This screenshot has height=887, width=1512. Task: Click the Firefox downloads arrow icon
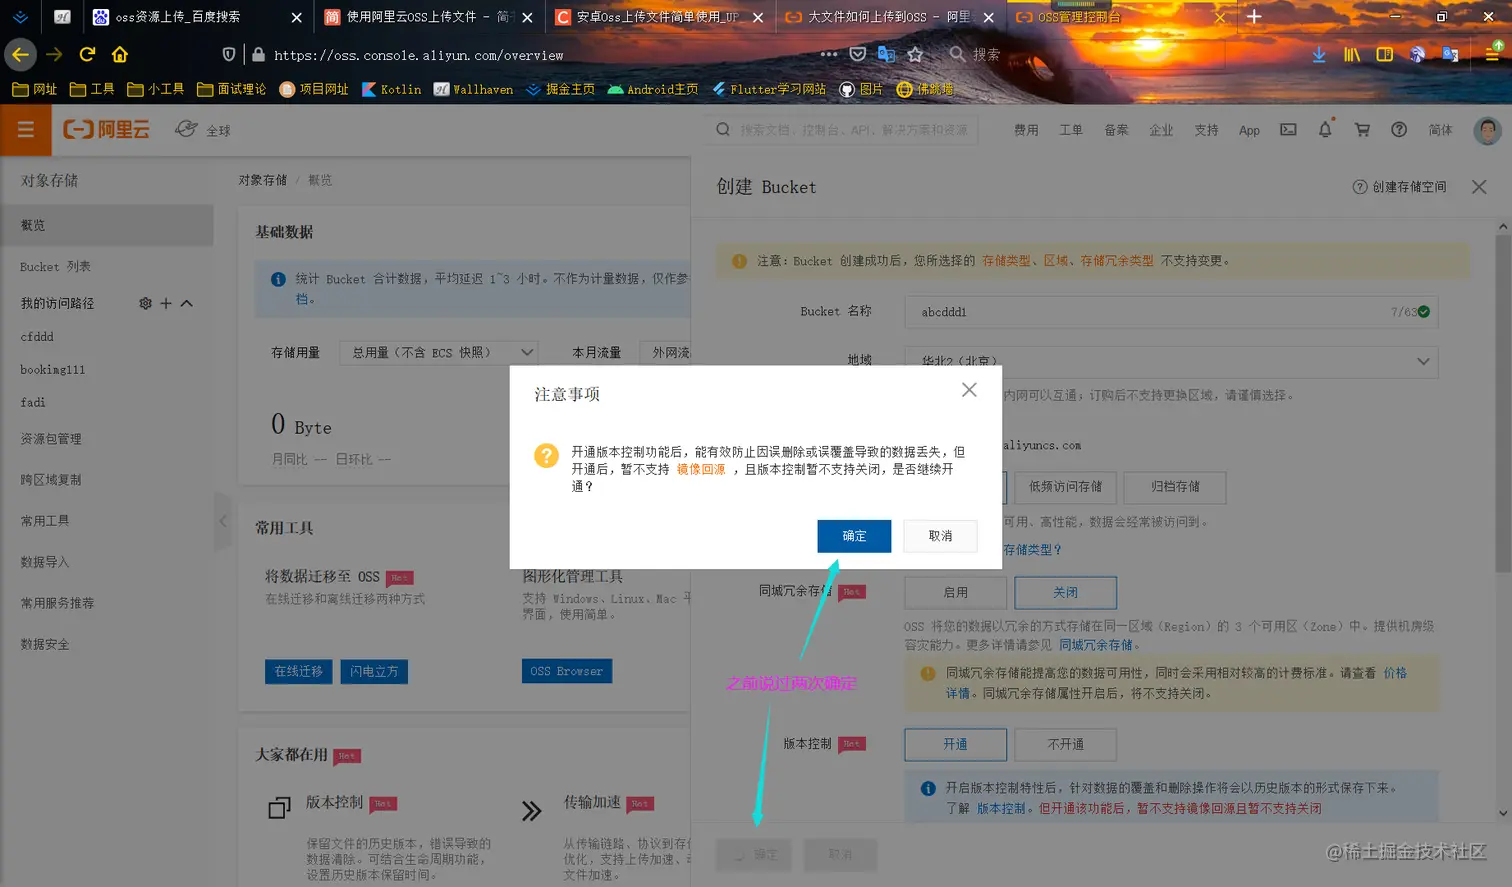coord(1318,55)
